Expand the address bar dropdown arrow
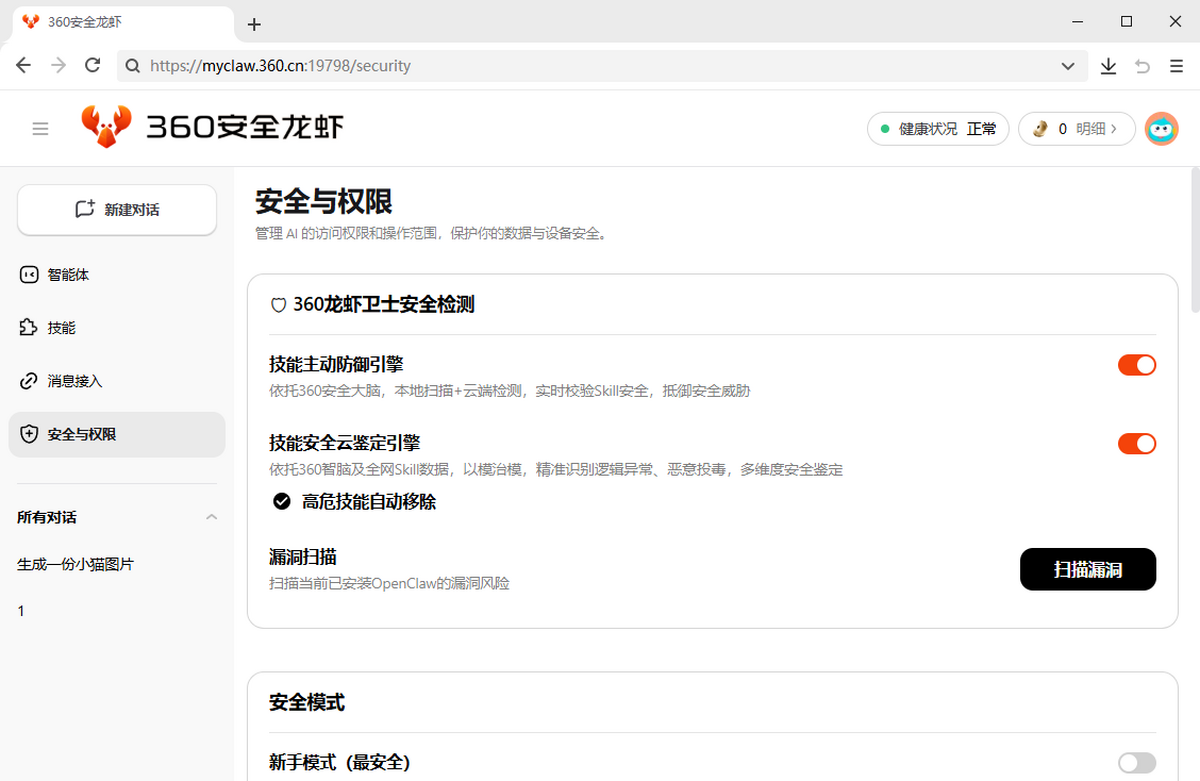The width and height of the screenshot is (1200, 781). click(x=1067, y=66)
